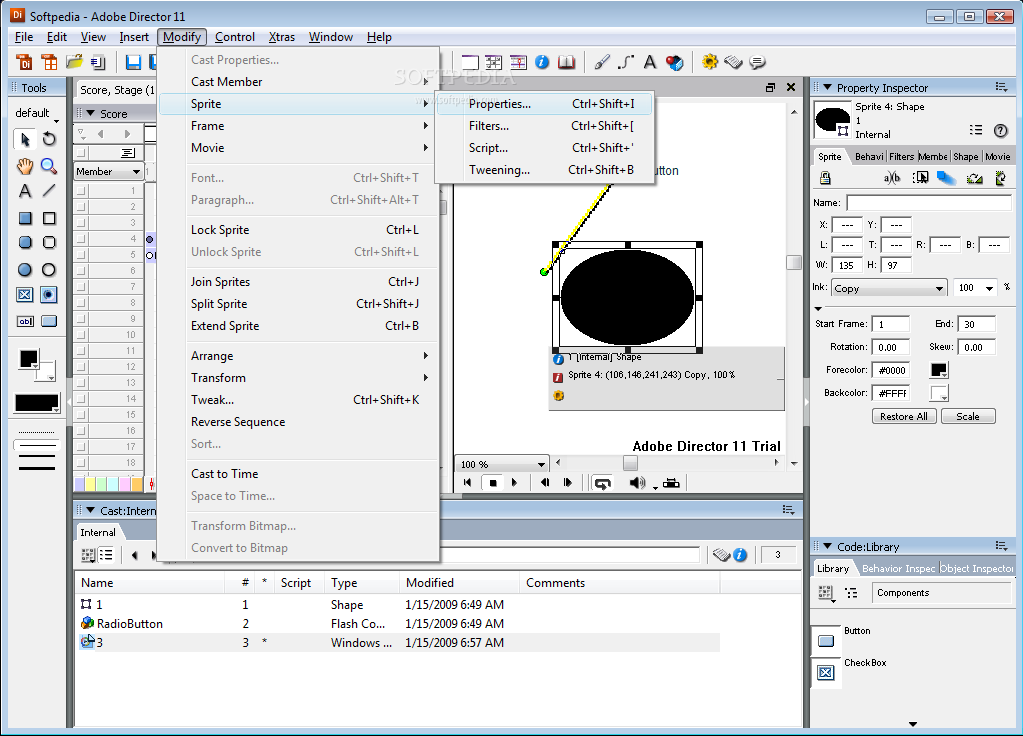This screenshot has width=1023, height=736.
Task: Open the Ink Copy dropdown
Action: click(x=889, y=288)
